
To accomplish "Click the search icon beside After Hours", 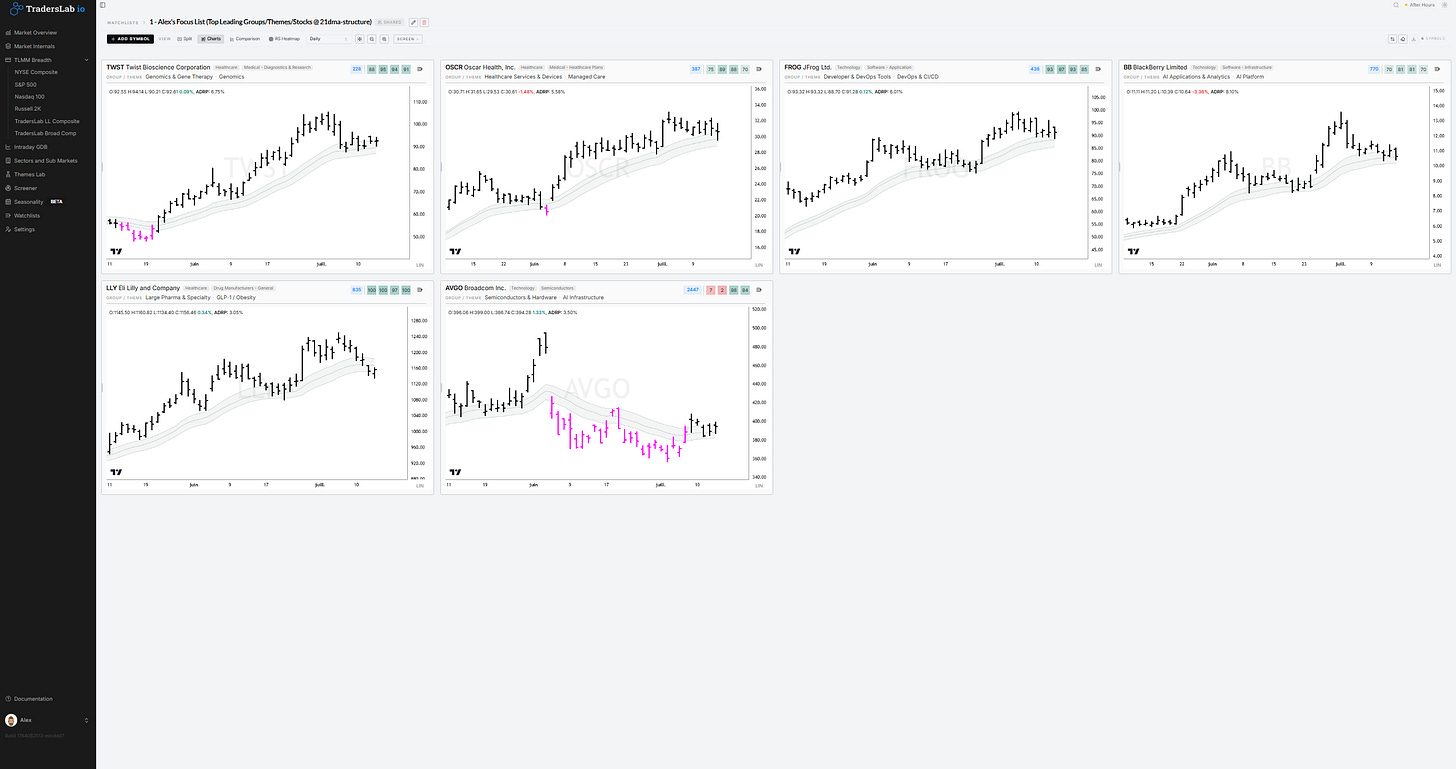I will pyautogui.click(x=1396, y=5).
